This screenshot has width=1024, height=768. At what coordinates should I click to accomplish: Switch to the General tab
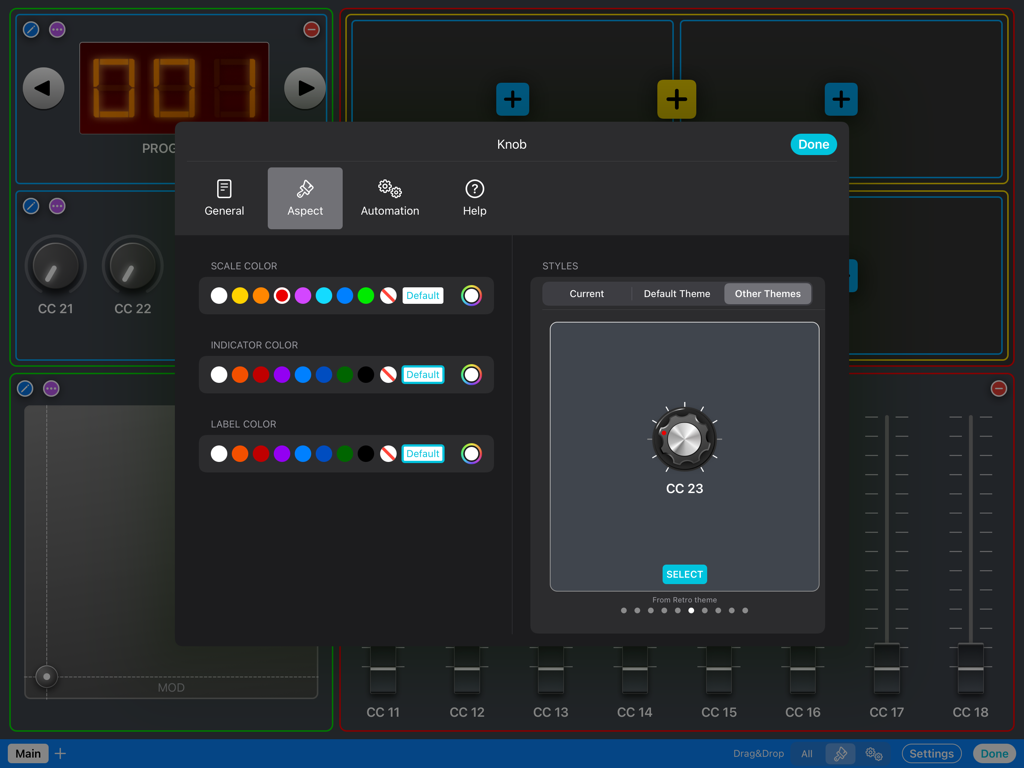point(224,197)
